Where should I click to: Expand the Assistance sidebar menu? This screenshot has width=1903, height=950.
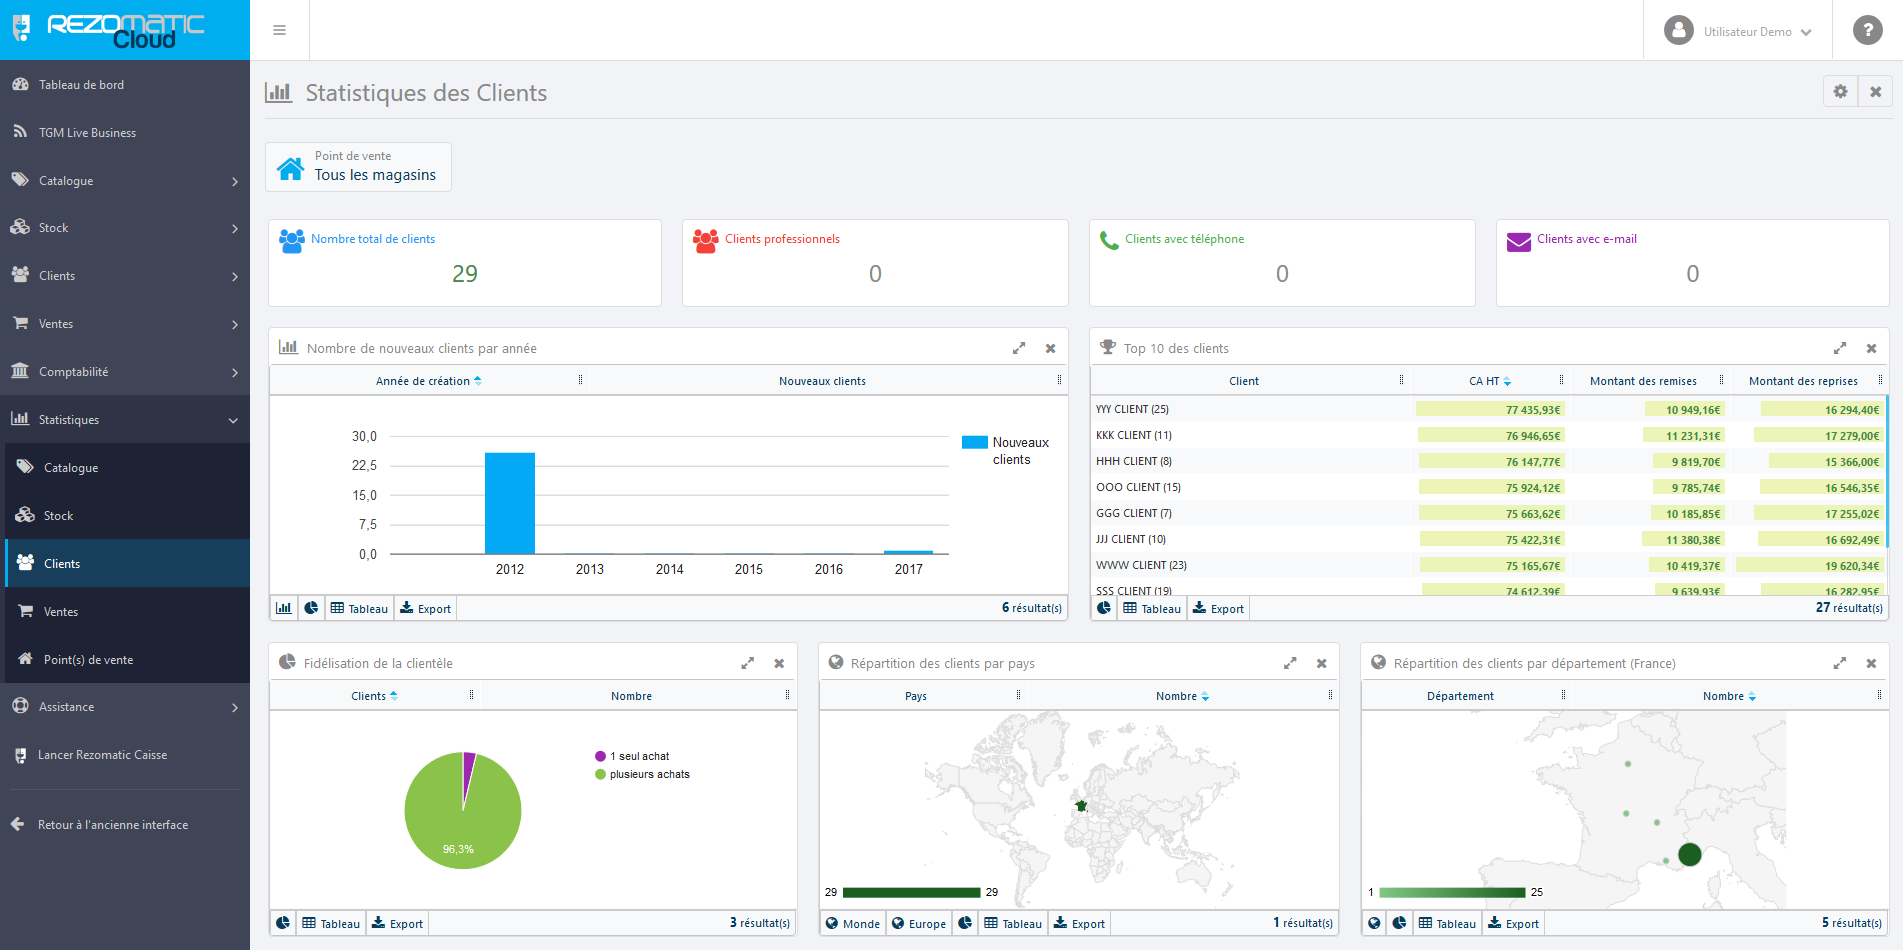[x=125, y=707]
